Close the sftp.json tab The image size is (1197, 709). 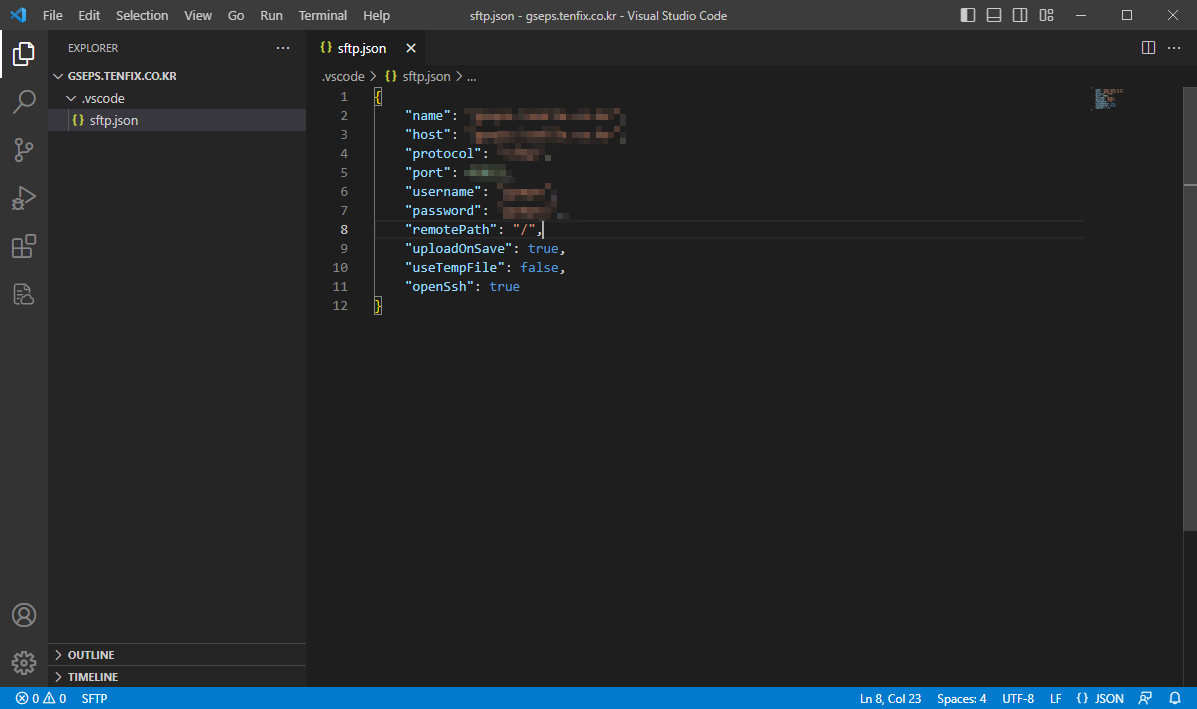[411, 48]
